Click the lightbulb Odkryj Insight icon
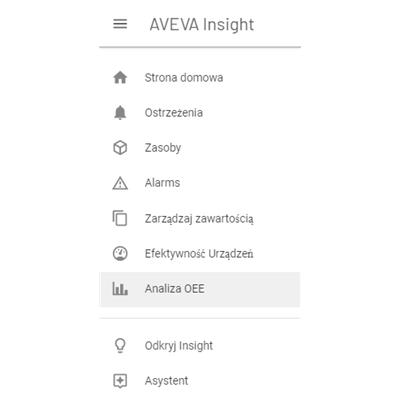 (x=120, y=345)
